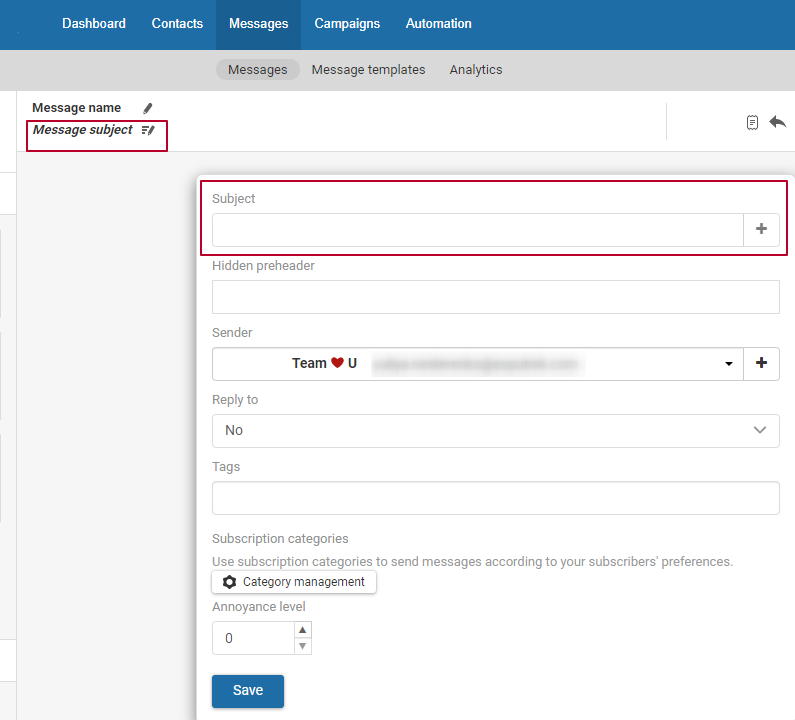
Task: Click the pencil icon next to Message name
Action: point(148,108)
